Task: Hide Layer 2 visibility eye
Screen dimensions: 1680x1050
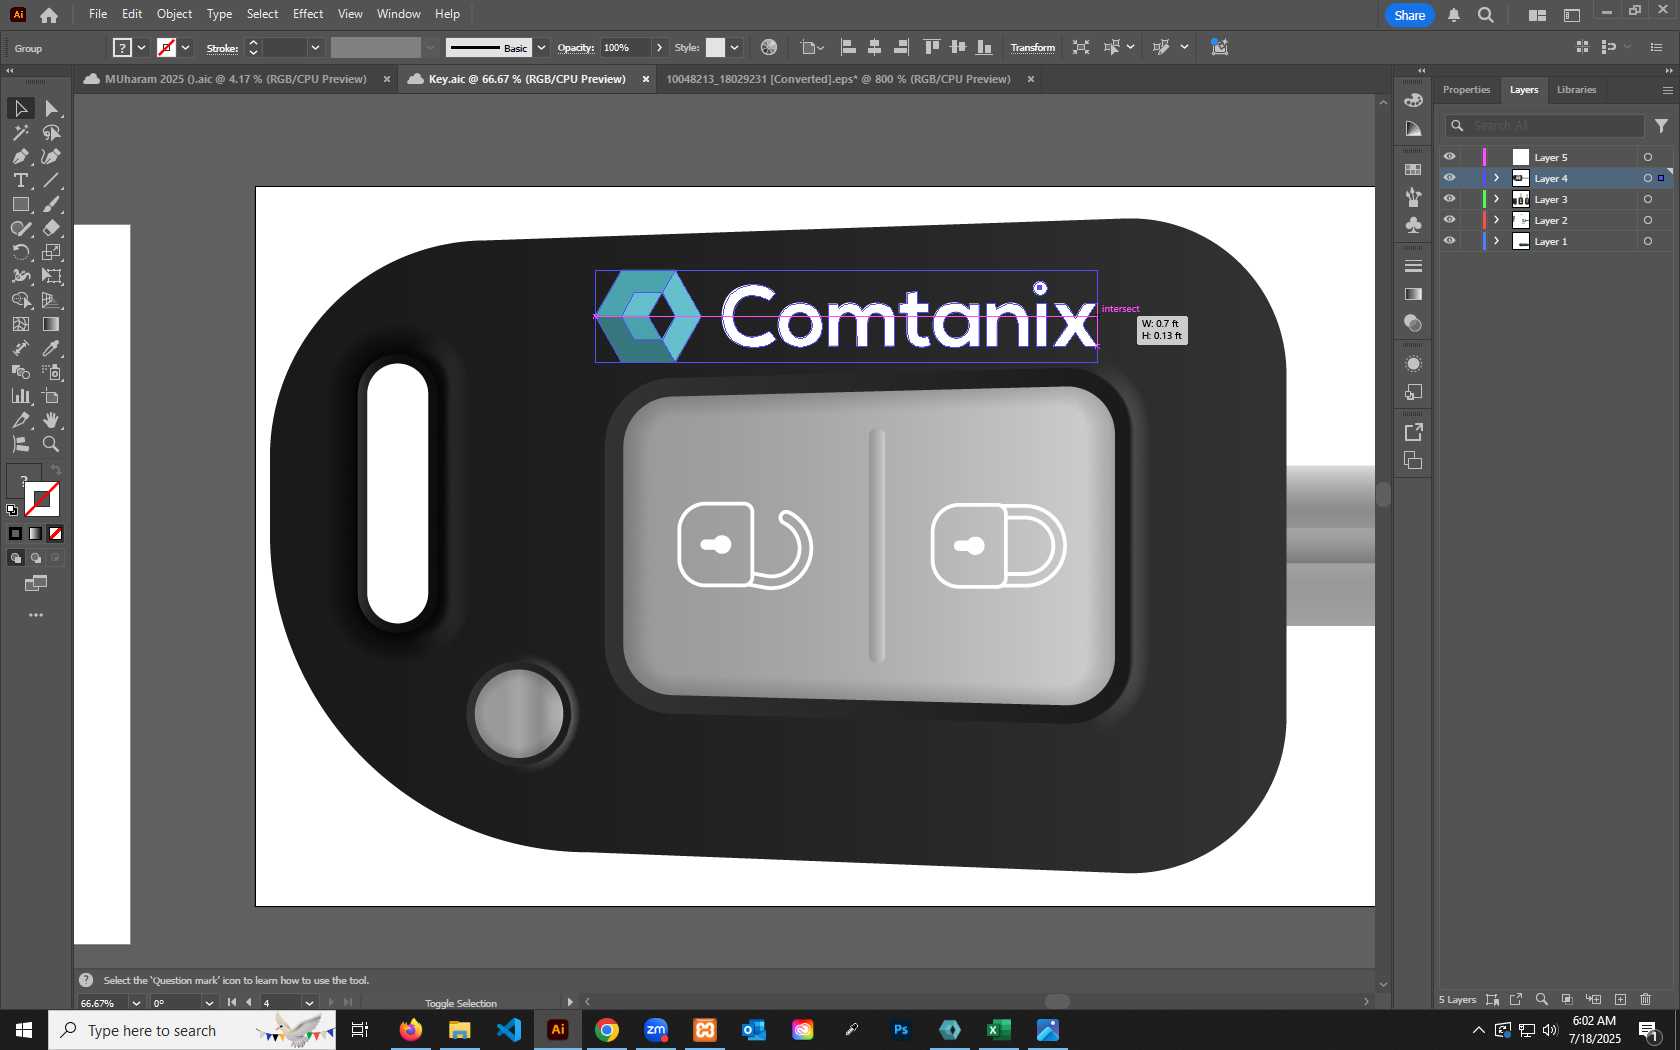Action: pyautogui.click(x=1449, y=220)
